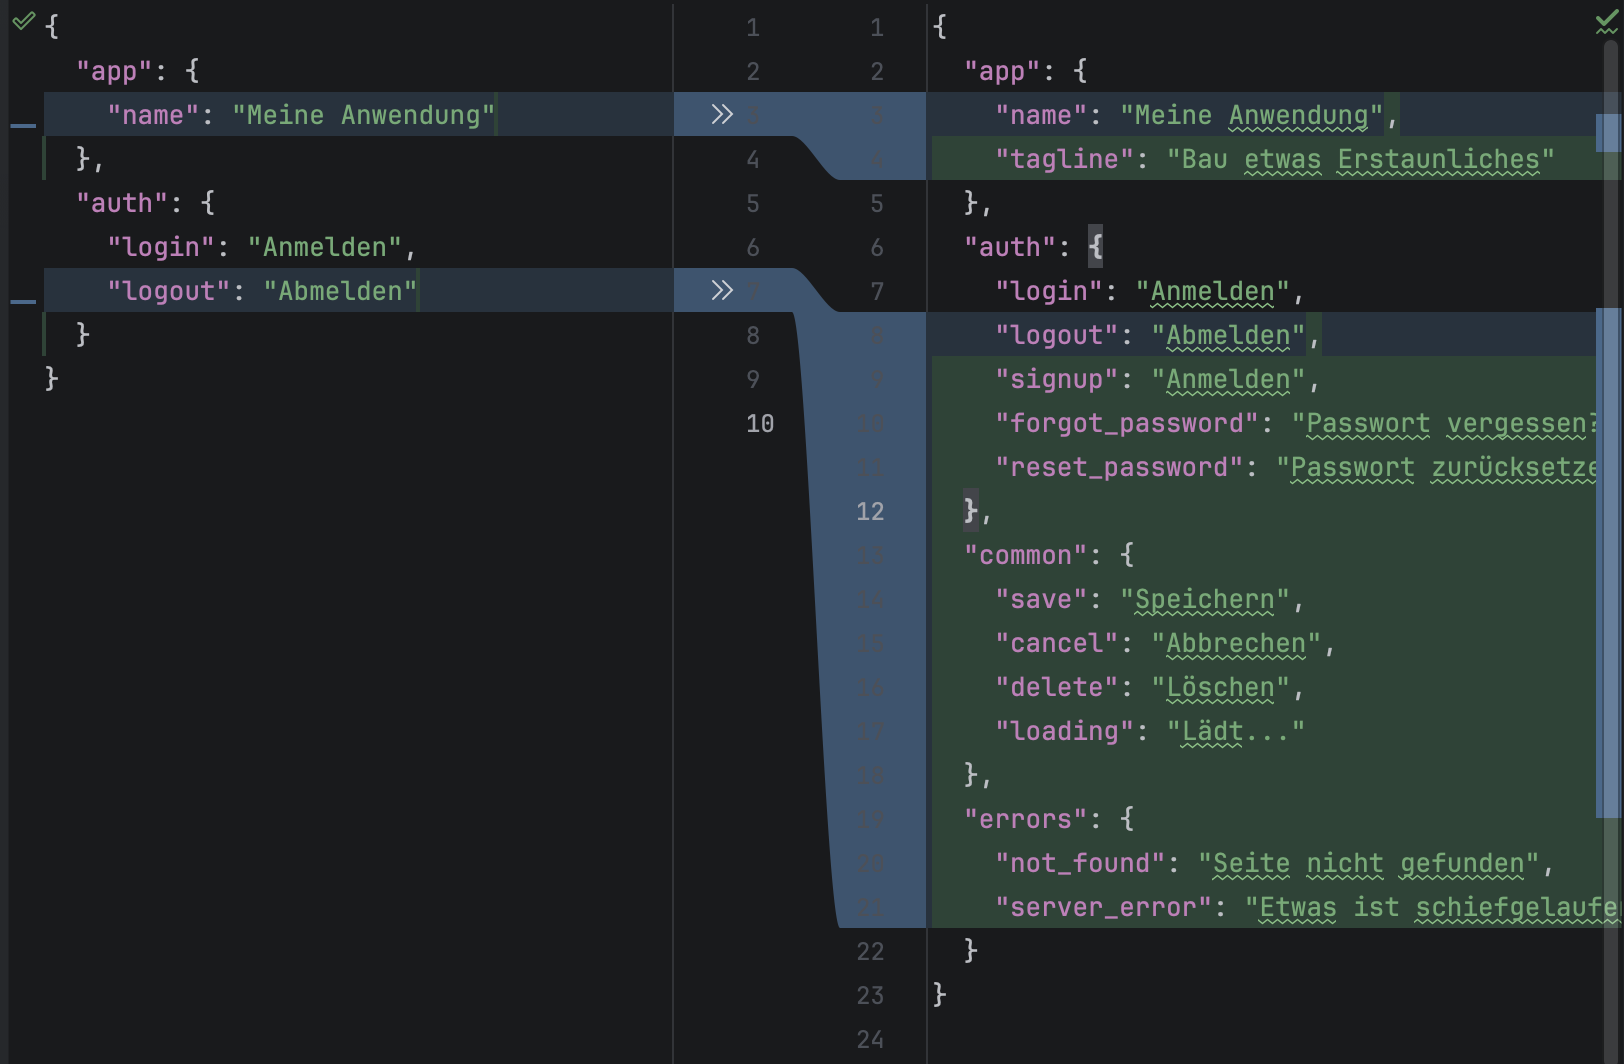This screenshot has height=1064, width=1624.
Task: Click the "Anmelden" value on the login line
Action: tap(1213, 291)
